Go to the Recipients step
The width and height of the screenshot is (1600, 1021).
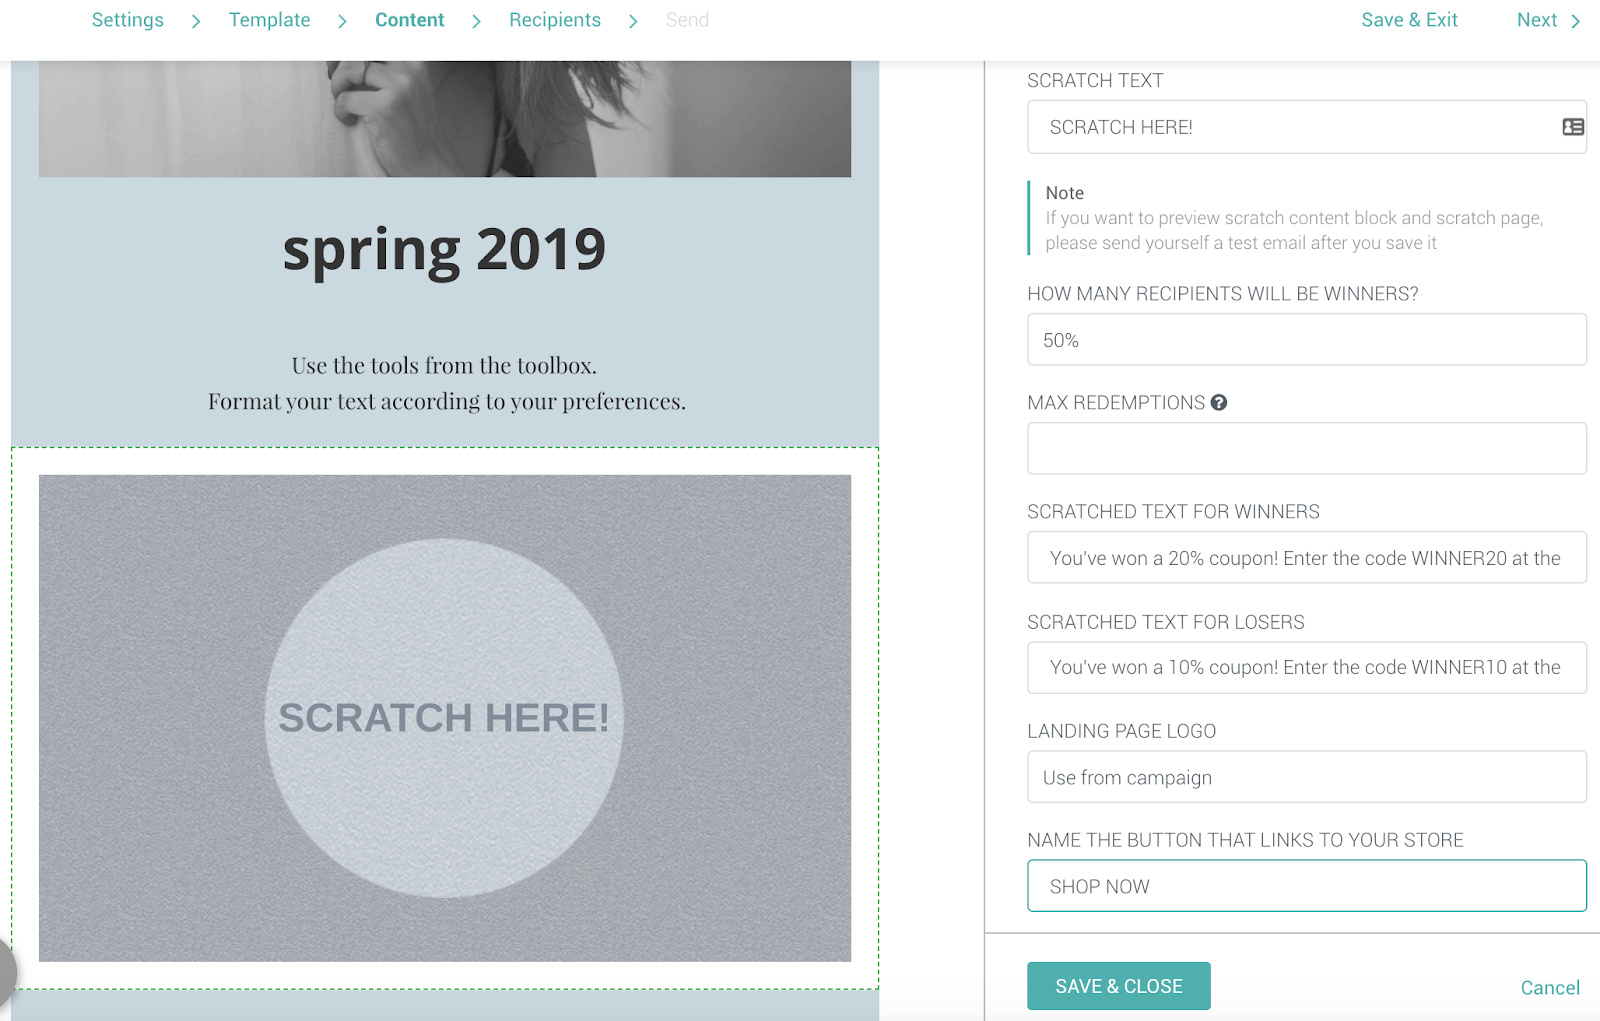click(555, 20)
